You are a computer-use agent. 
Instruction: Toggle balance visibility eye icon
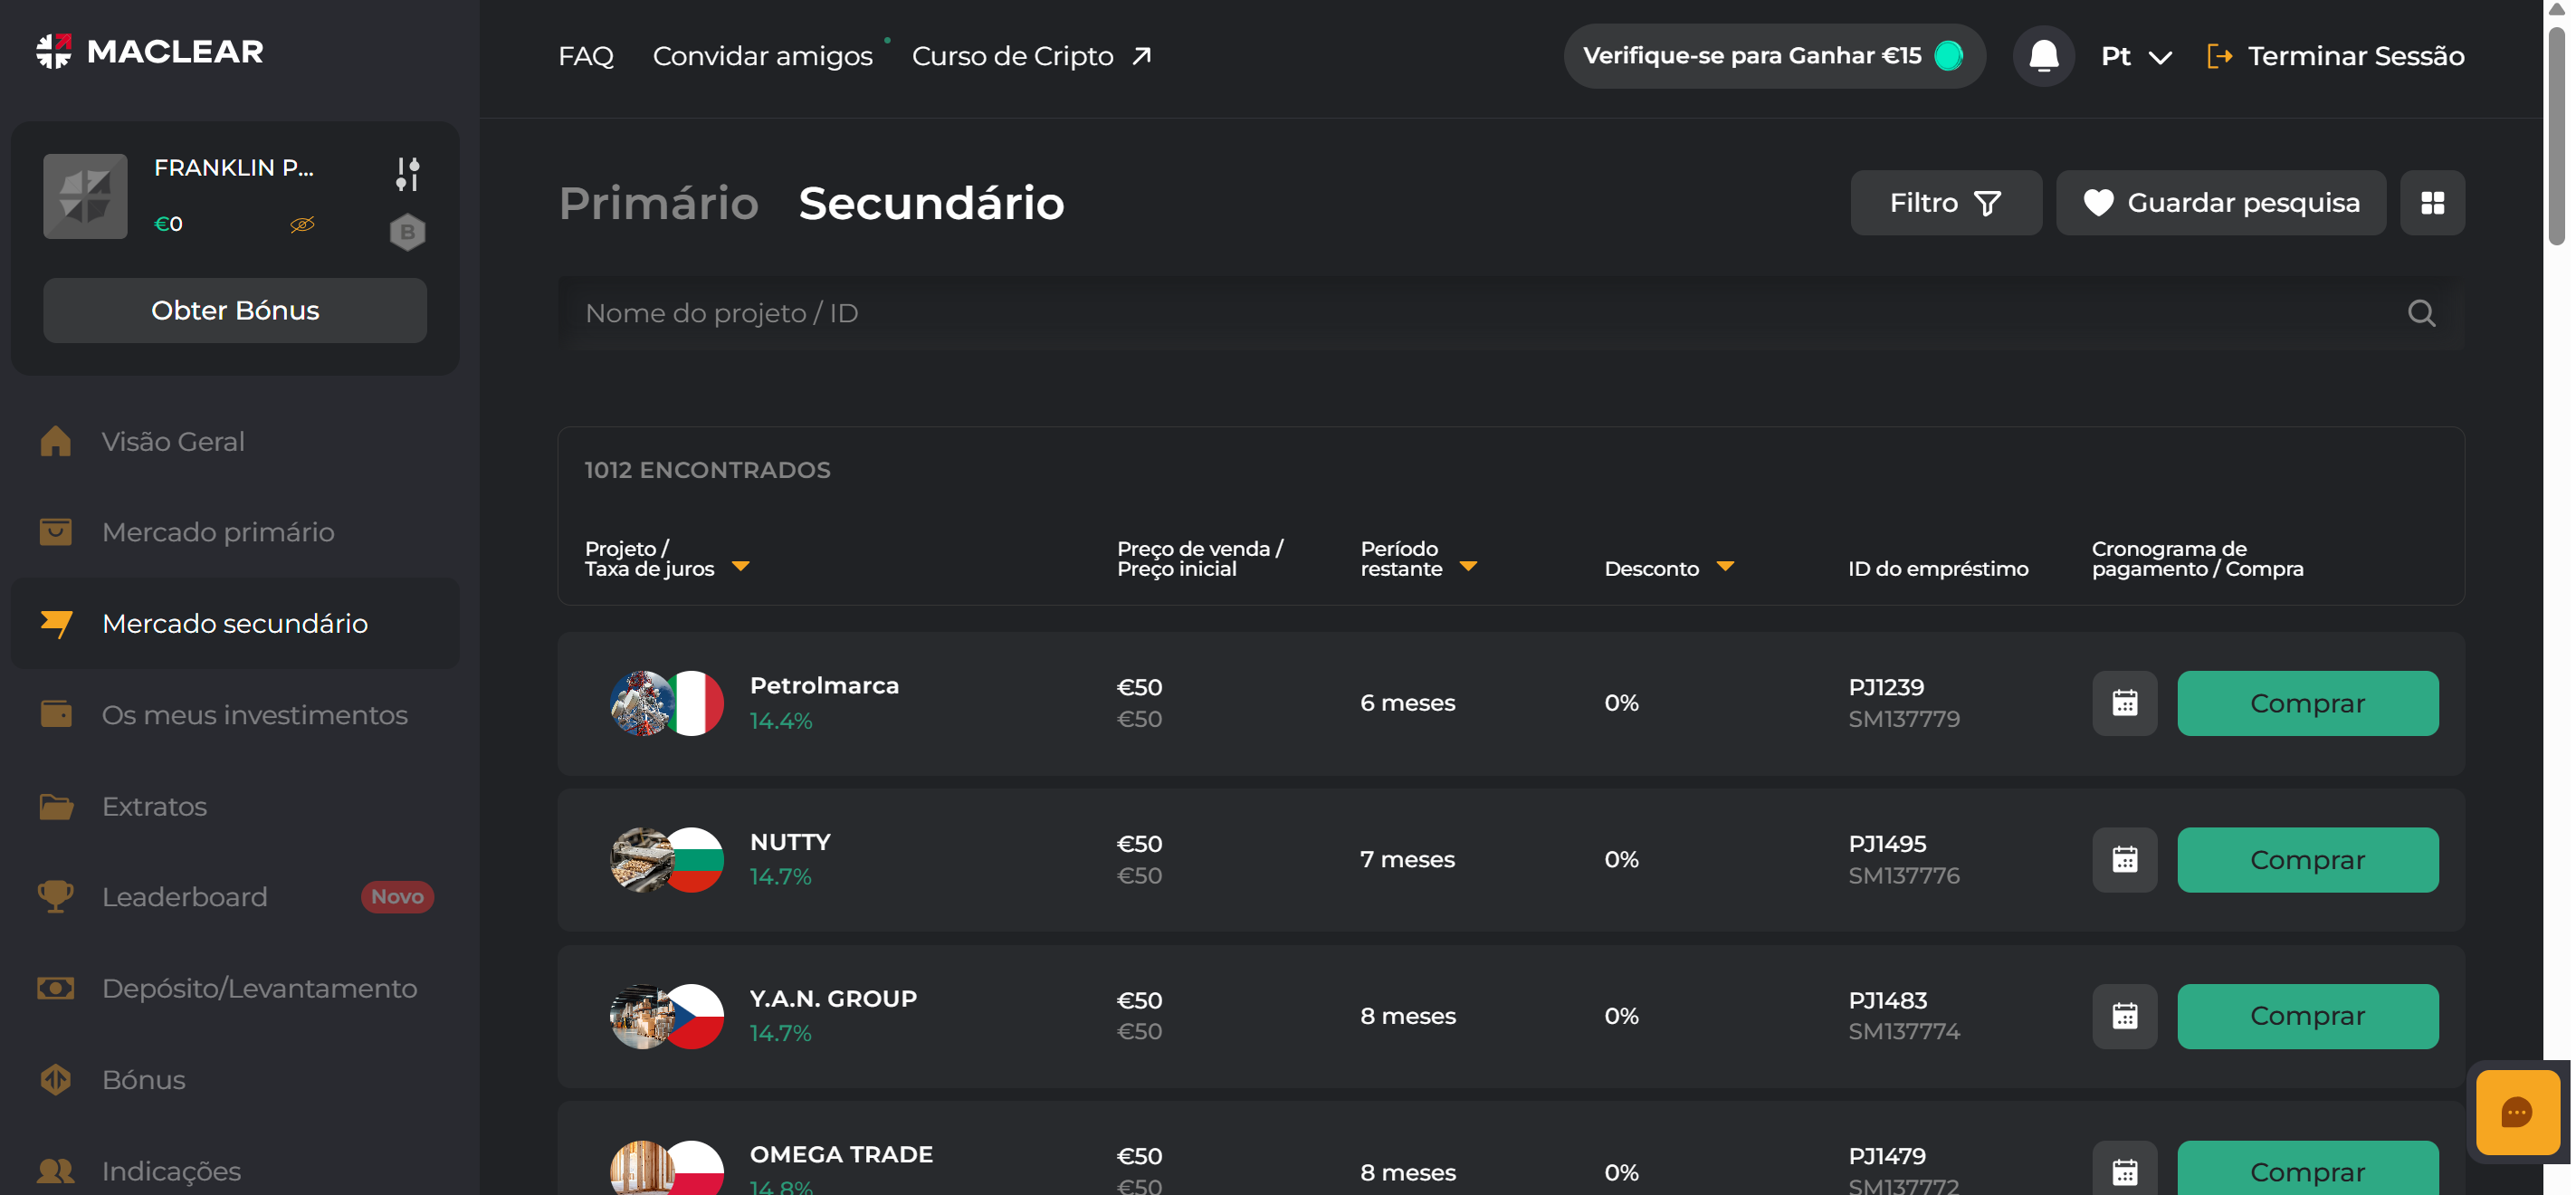pos(302,224)
